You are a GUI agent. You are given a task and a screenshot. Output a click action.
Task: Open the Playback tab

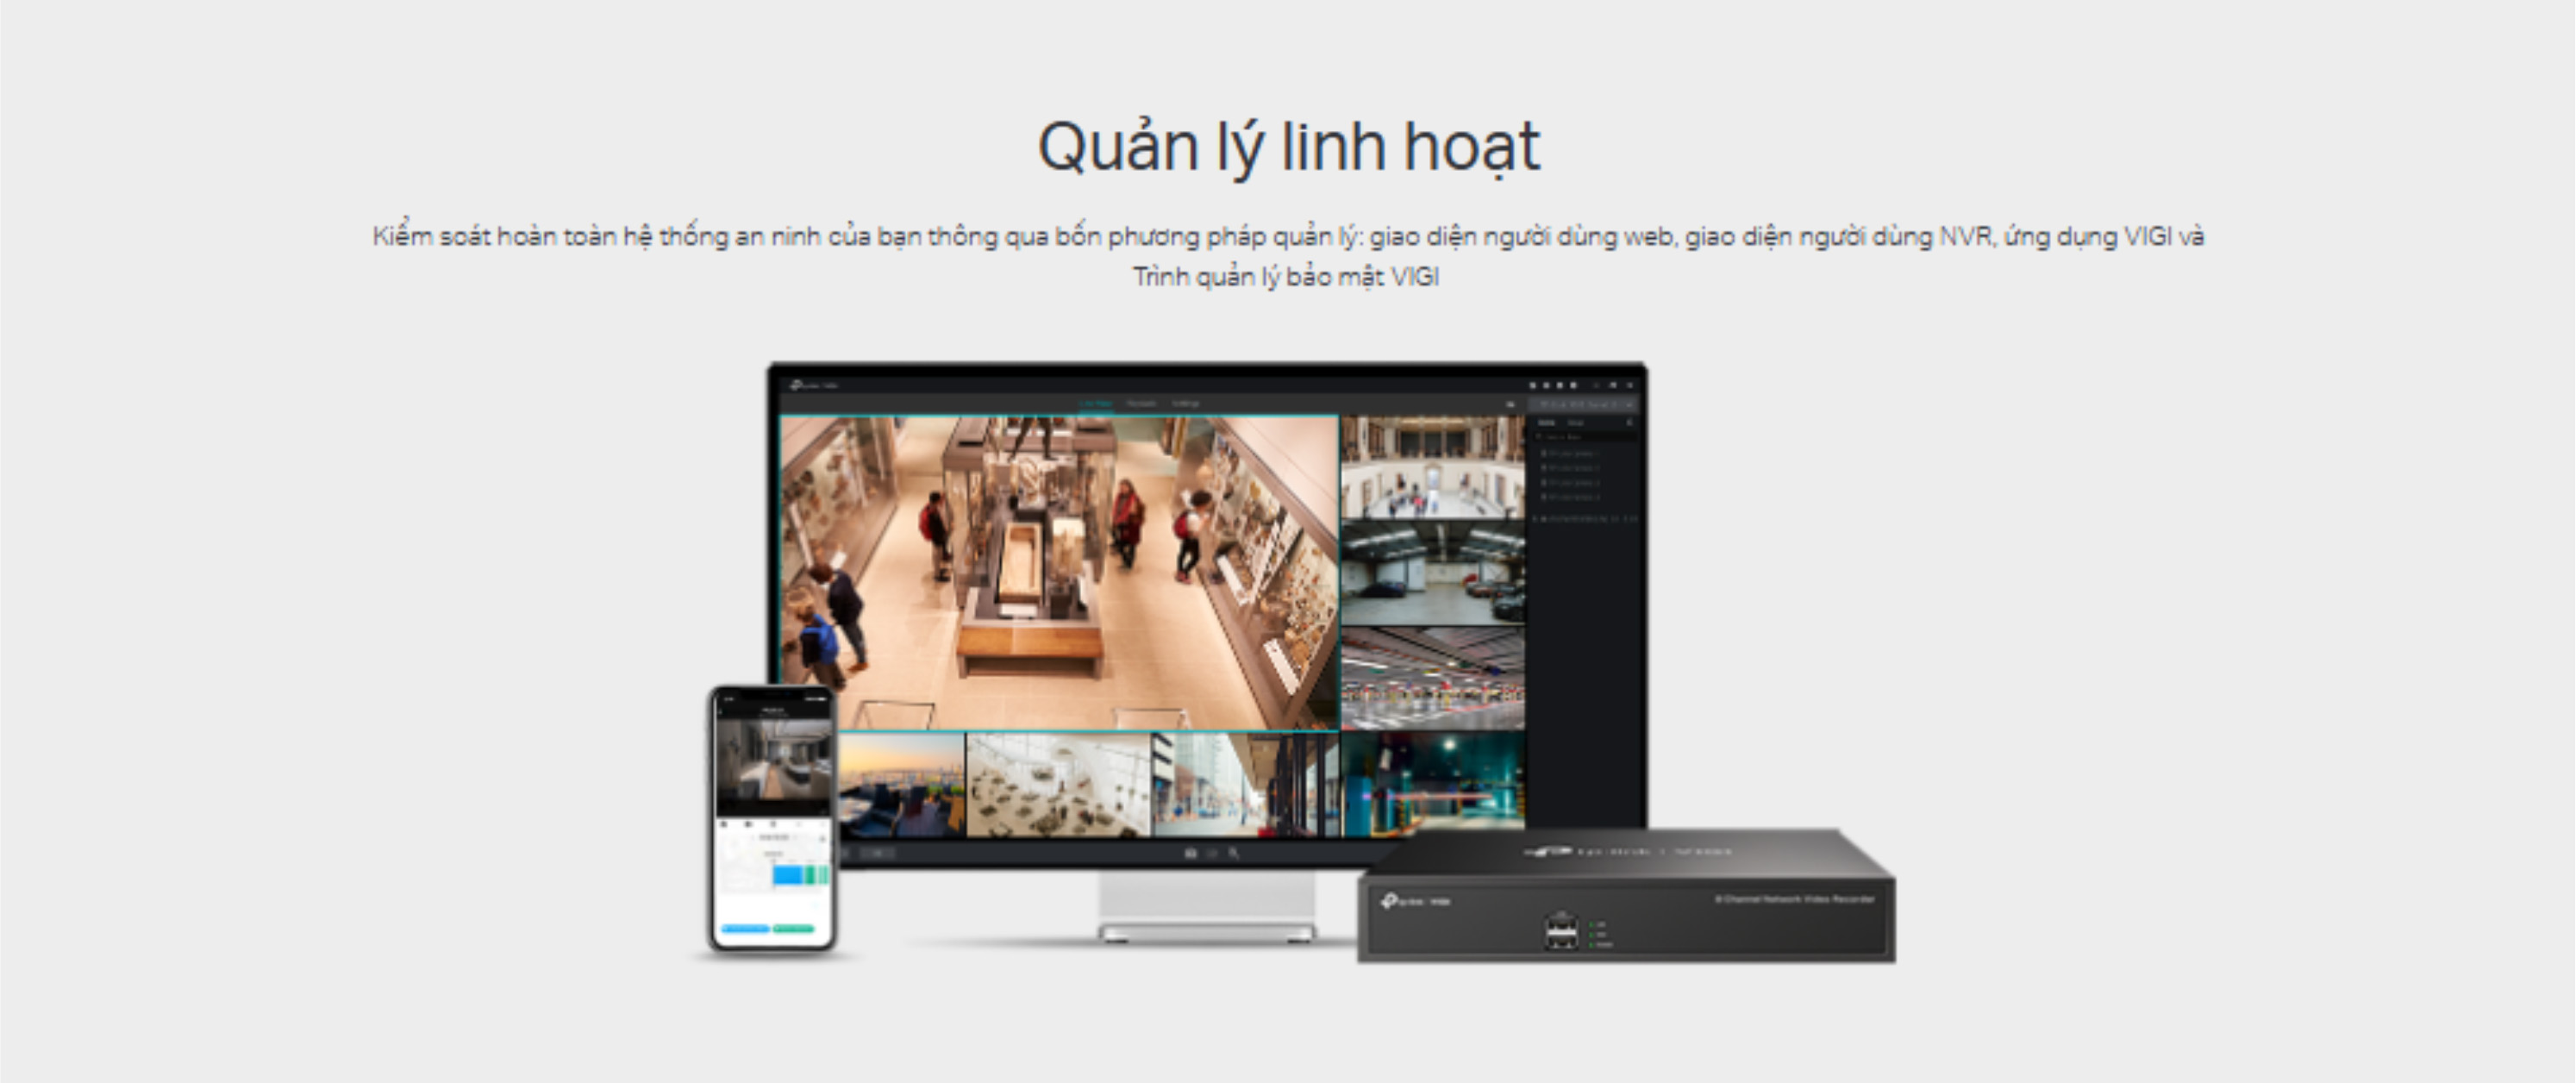click(1141, 404)
